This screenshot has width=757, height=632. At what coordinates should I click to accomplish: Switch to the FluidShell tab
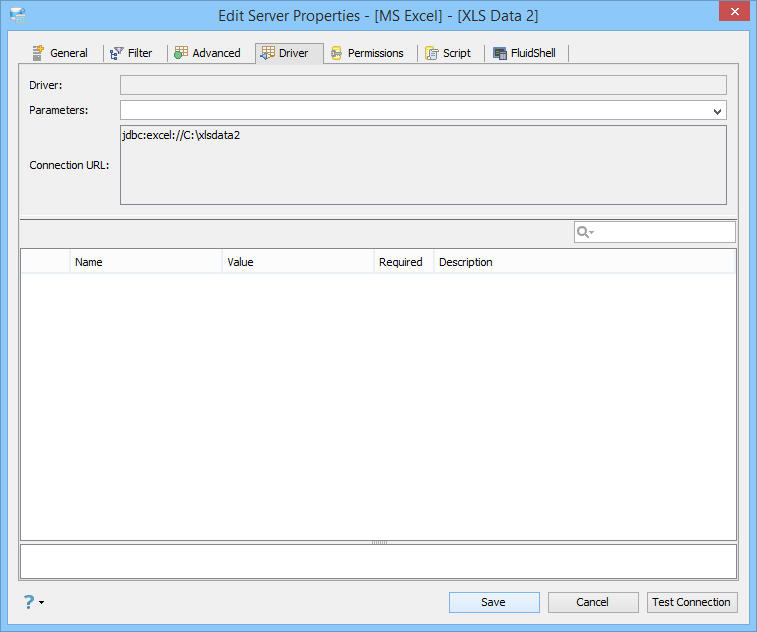[x=525, y=53]
